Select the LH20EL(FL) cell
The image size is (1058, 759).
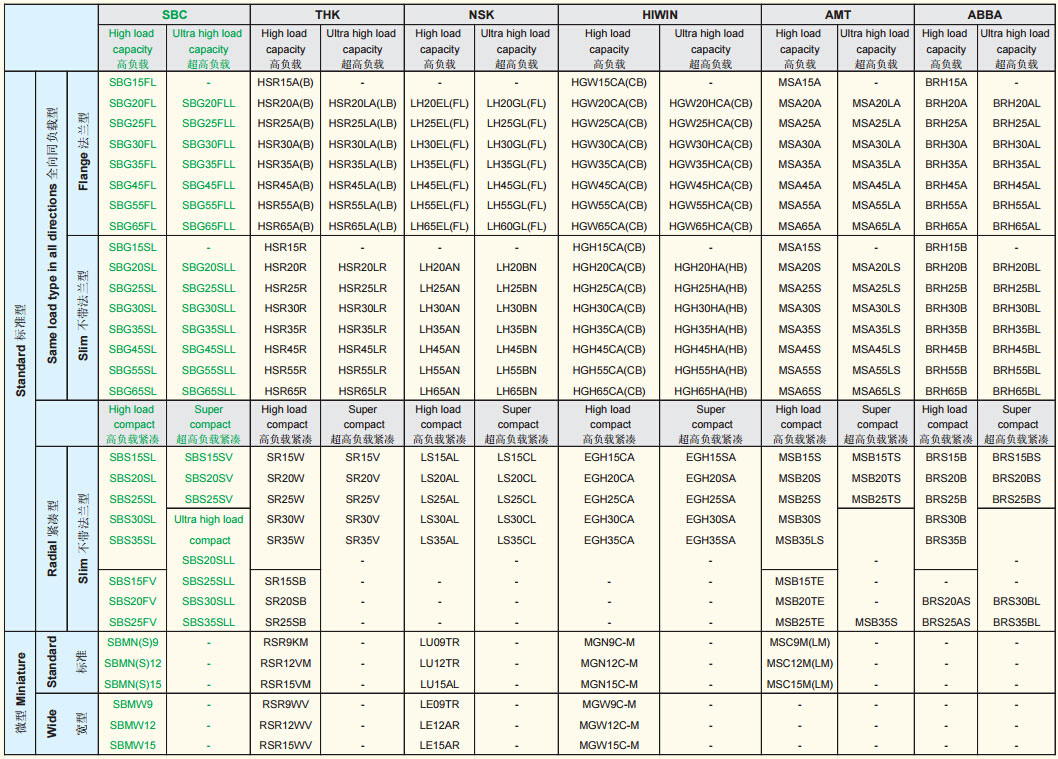(x=439, y=103)
